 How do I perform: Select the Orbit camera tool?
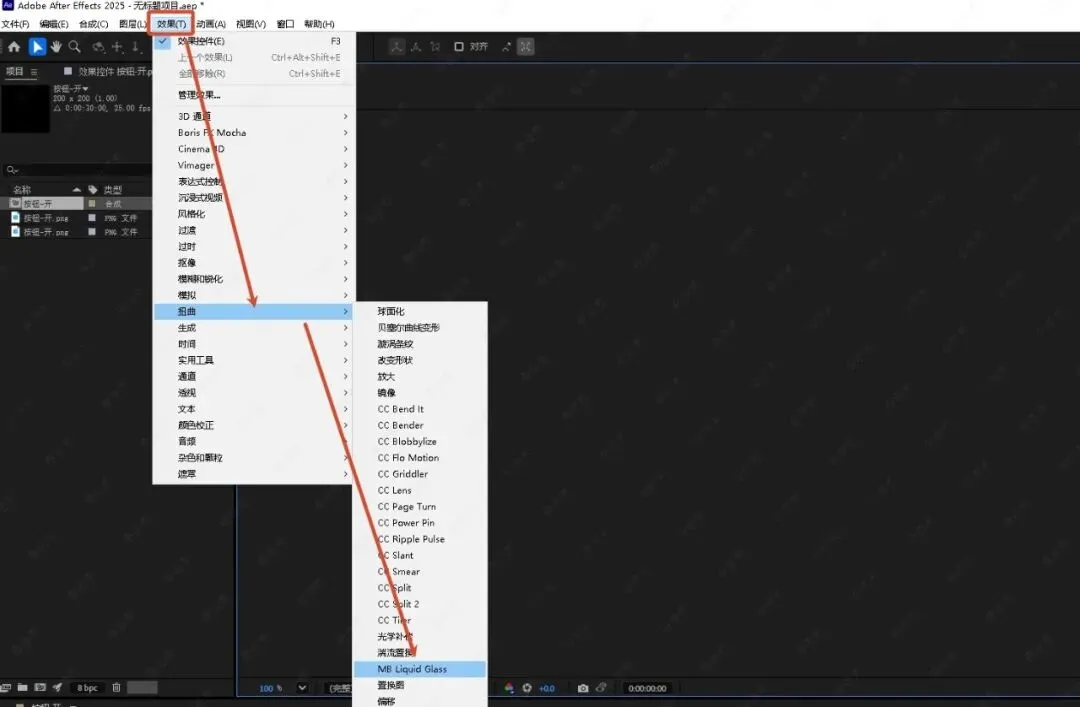point(98,47)
